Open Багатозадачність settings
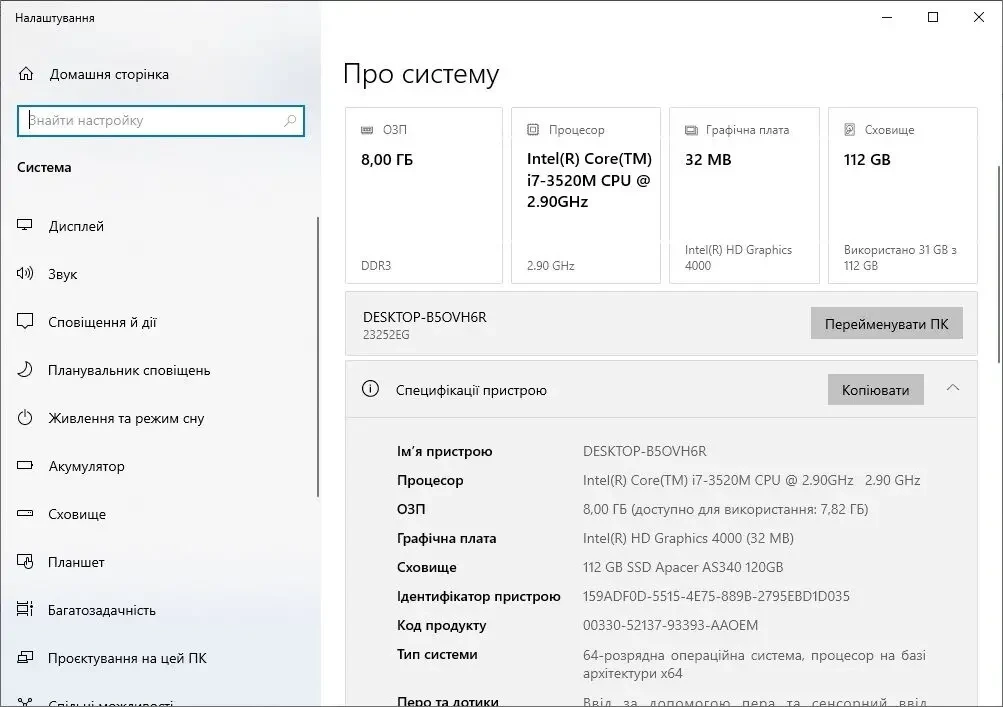This screenshot has width=1003, height=707. click(102, 610)
